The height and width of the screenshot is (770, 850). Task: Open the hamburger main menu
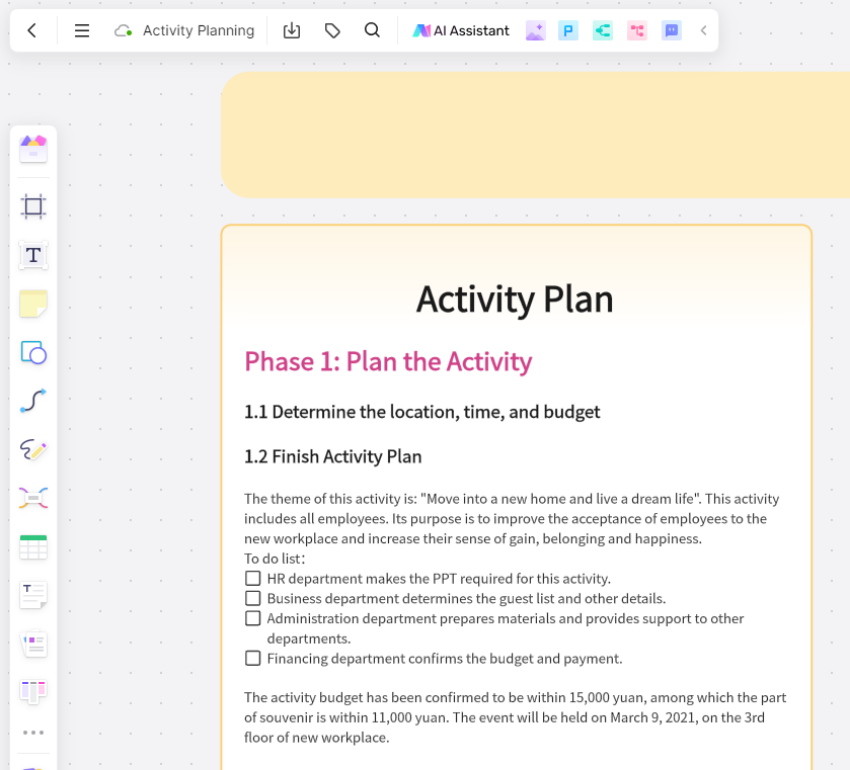(x=82, y=30)
